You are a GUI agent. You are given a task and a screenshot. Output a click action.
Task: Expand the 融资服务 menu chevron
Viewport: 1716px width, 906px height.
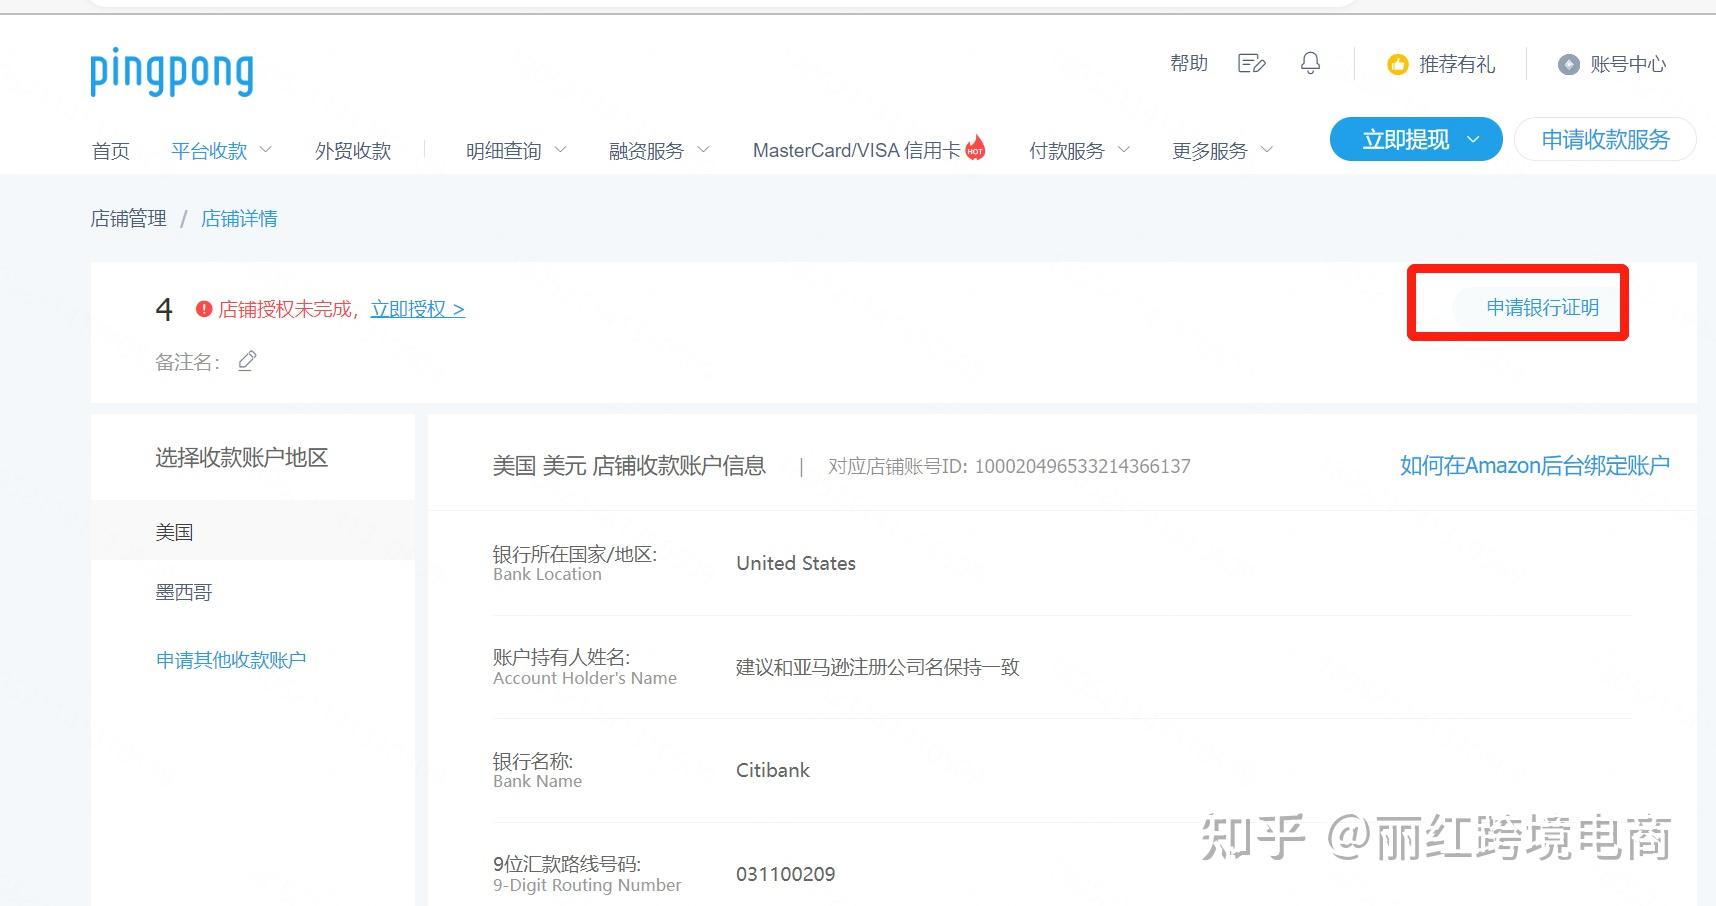pos(703,149)
